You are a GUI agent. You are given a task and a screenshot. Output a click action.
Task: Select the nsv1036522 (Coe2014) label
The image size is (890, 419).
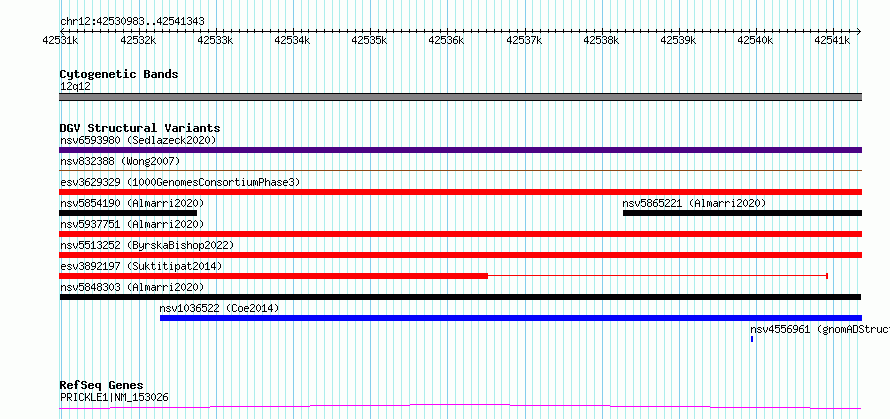219,308
